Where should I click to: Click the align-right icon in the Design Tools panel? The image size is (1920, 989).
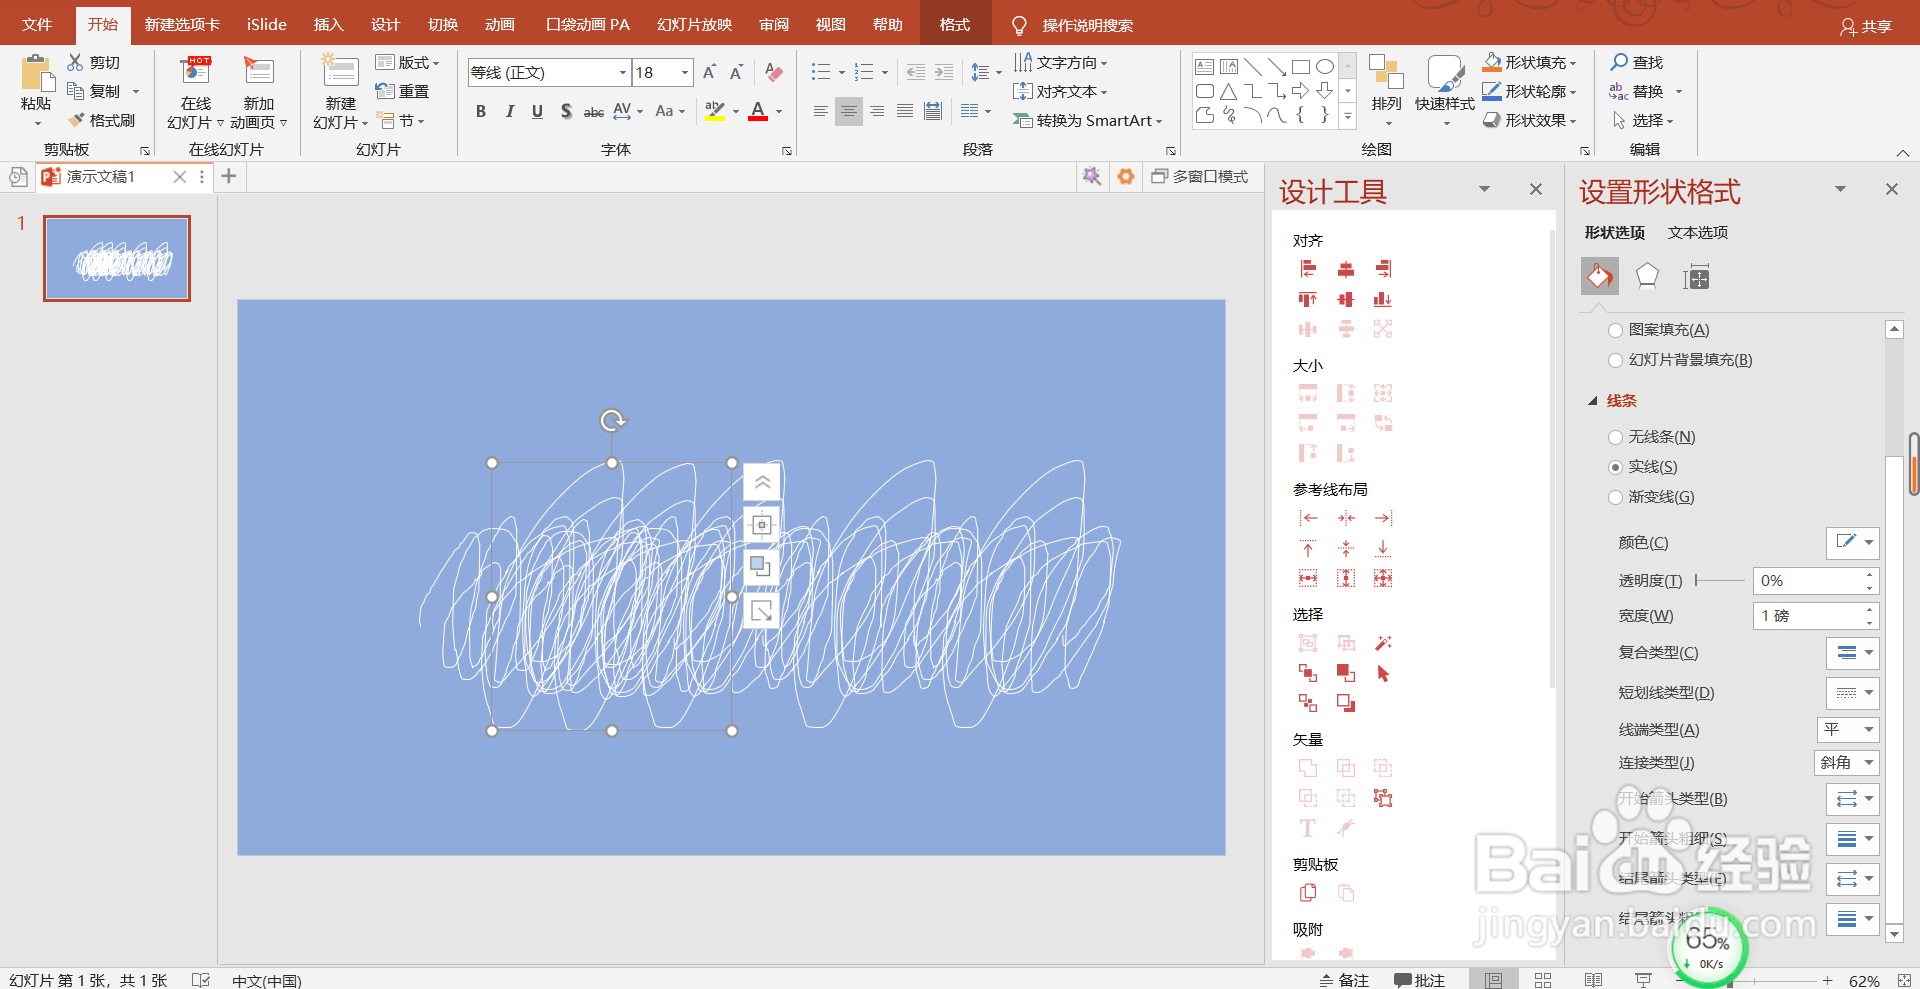tap(1383, 269)
